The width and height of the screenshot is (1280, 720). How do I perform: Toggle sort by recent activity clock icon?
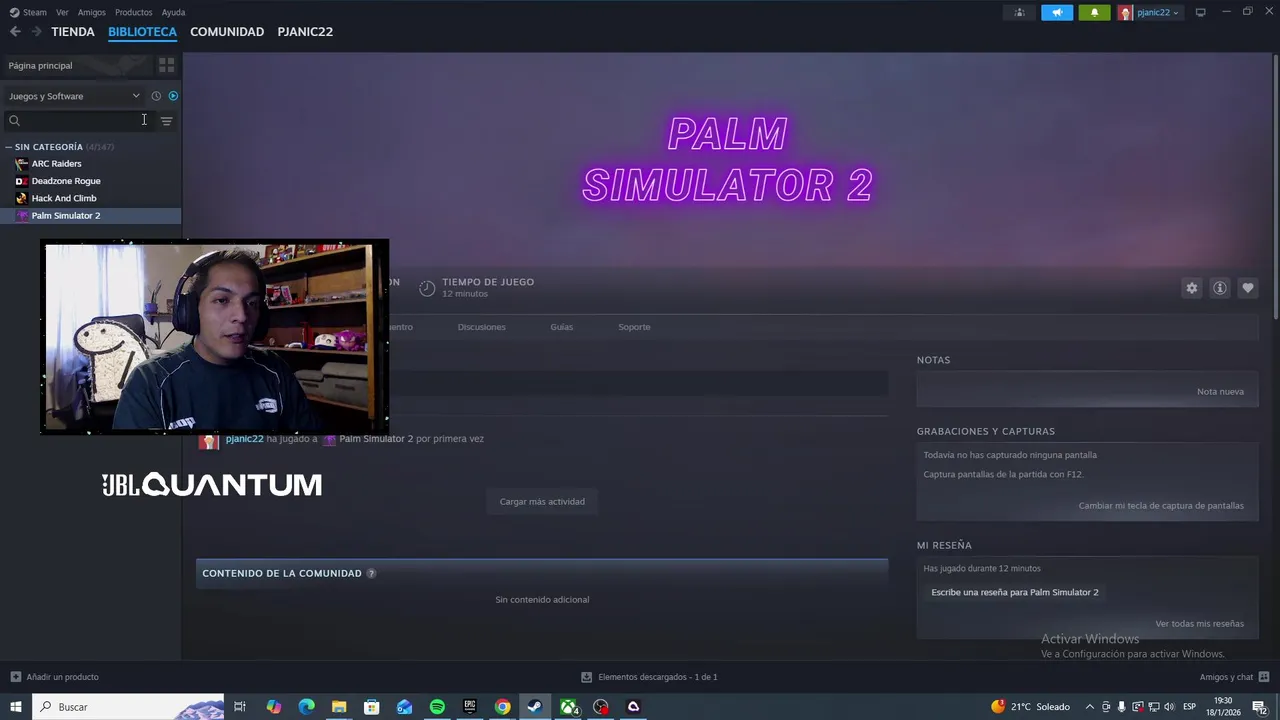pos(156,96)
